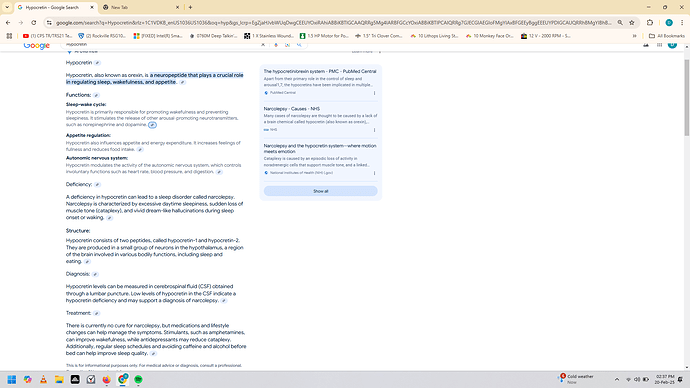Clear the search box with the X

(x=263, y=44)
